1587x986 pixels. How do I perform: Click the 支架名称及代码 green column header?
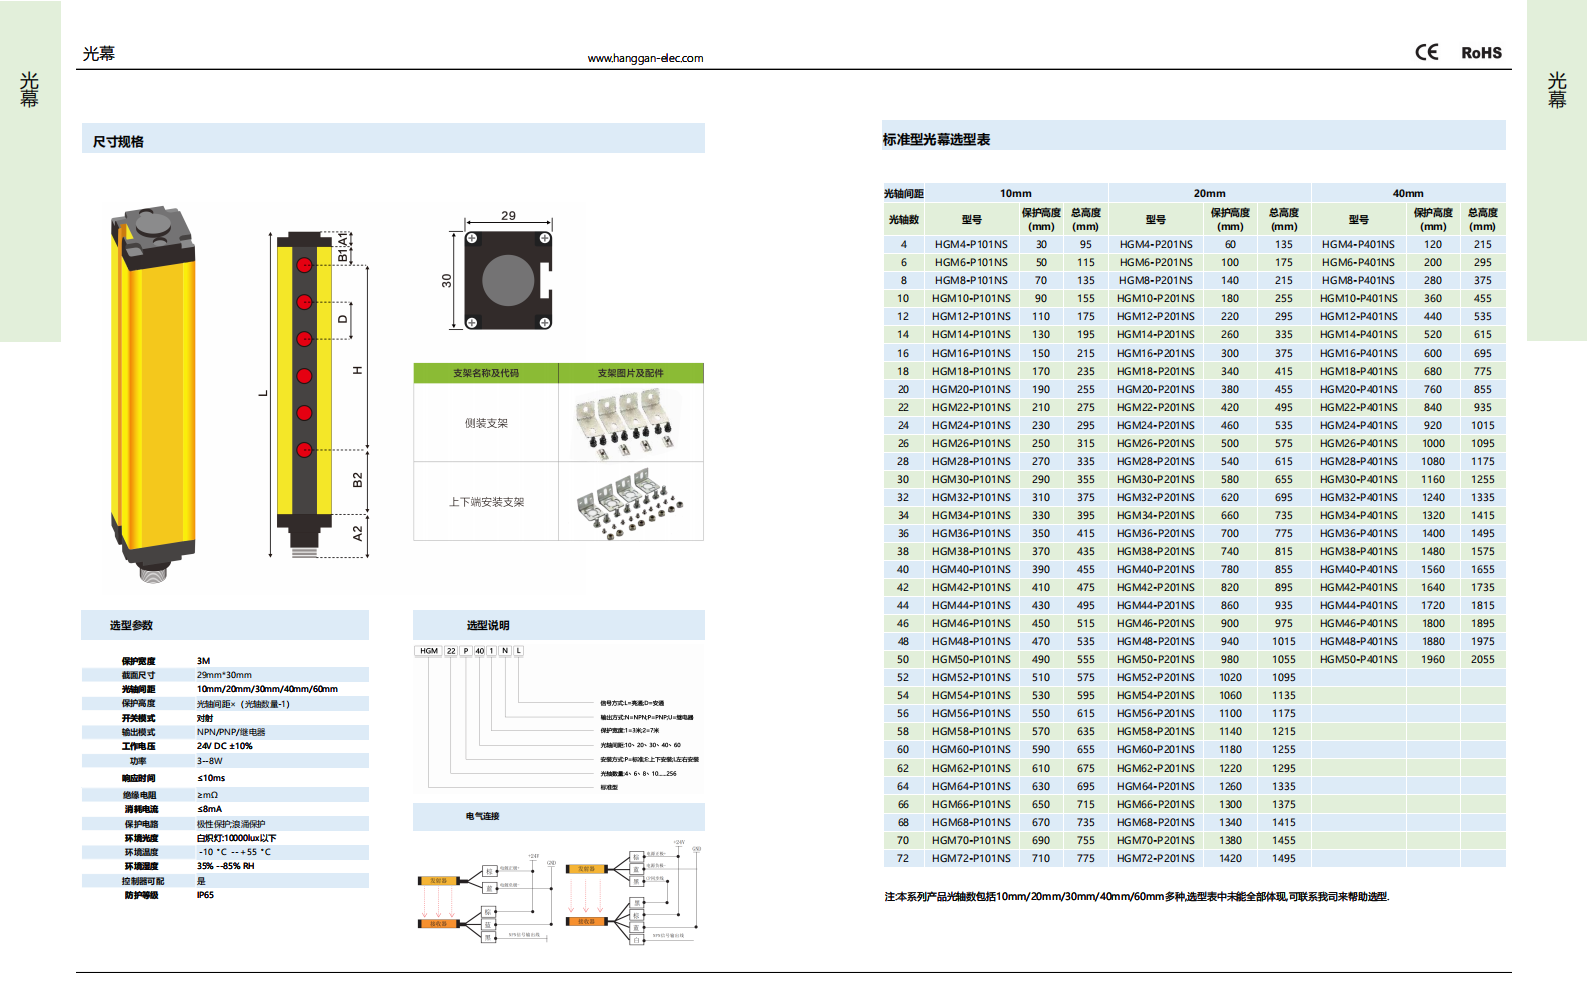pos(486,373)
